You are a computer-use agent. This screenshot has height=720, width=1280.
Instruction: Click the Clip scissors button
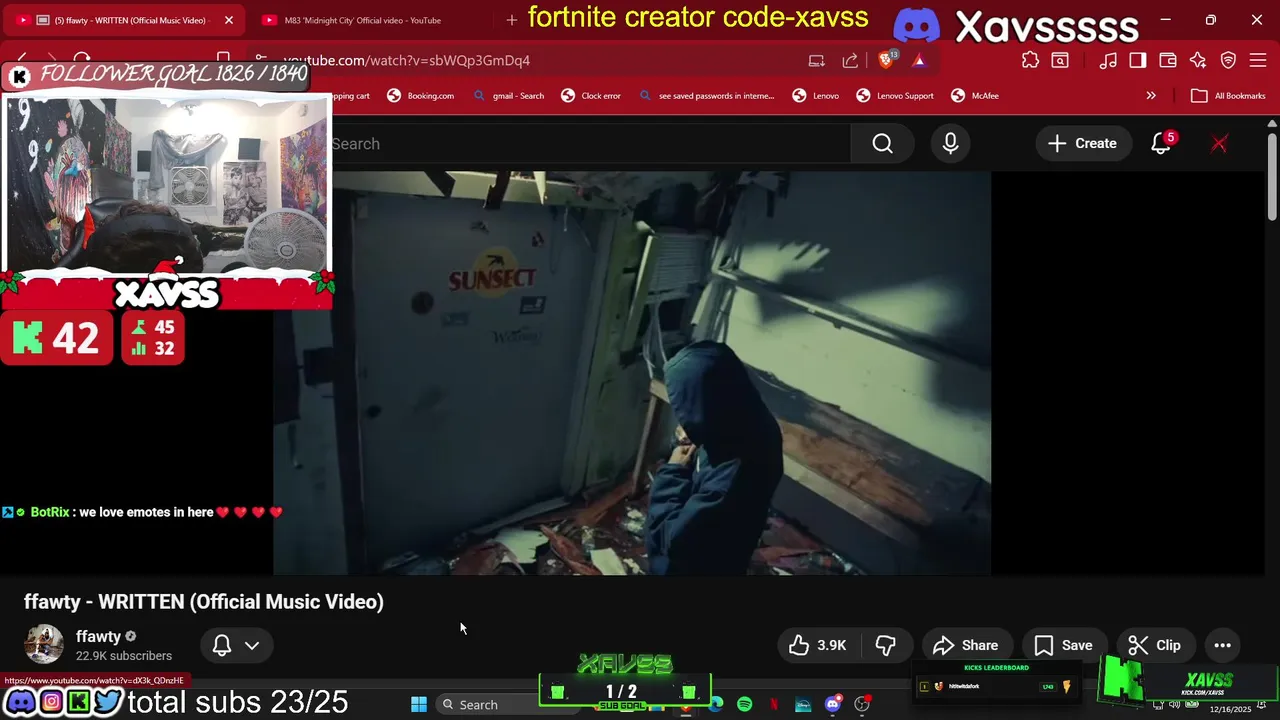click(1154, 645)
